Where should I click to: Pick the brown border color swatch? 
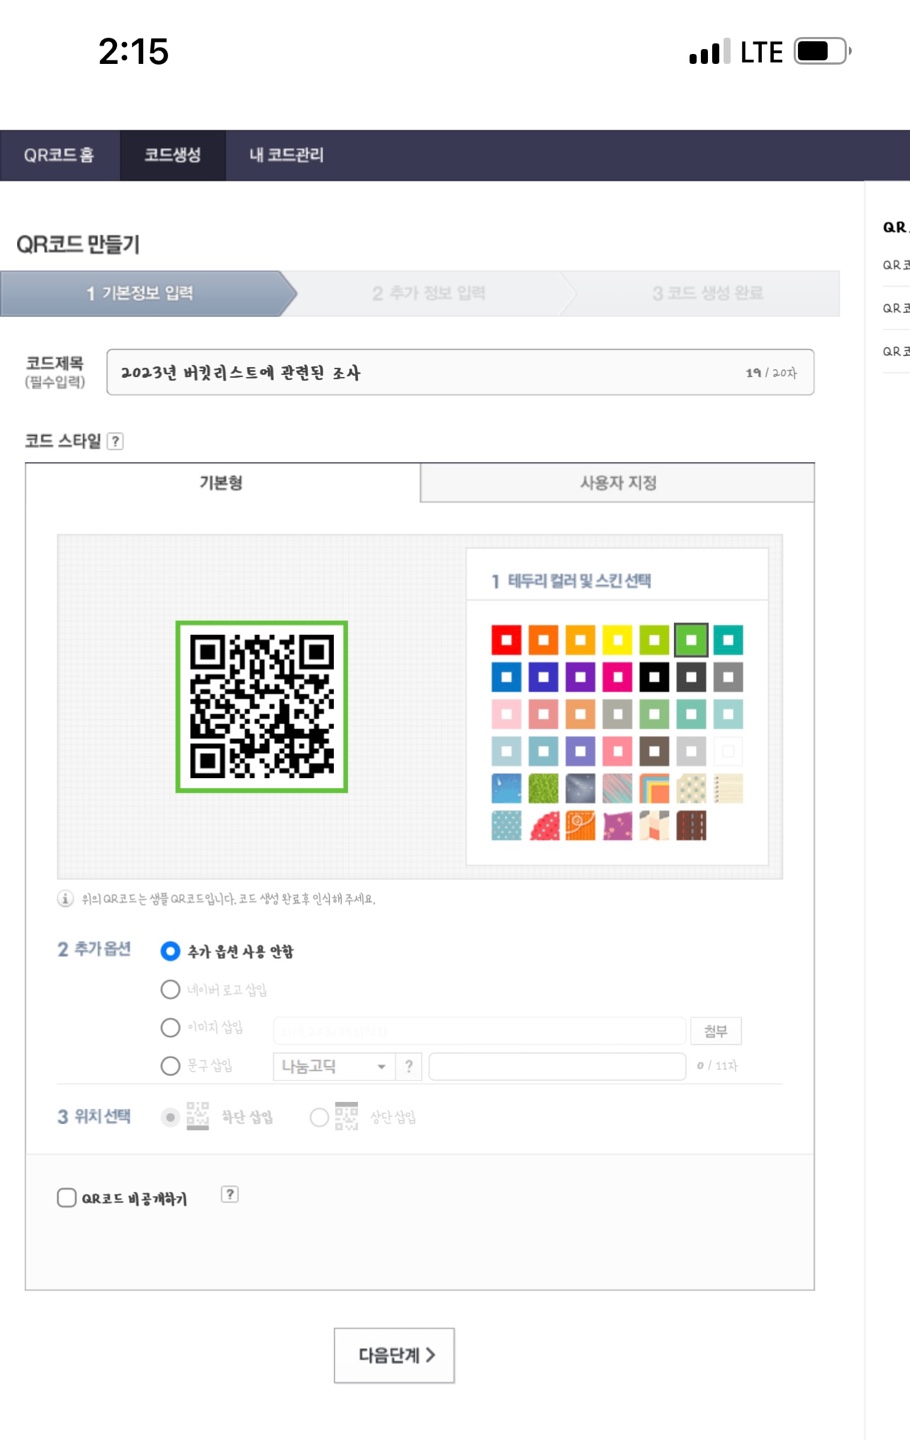click(x=654, y=751)
